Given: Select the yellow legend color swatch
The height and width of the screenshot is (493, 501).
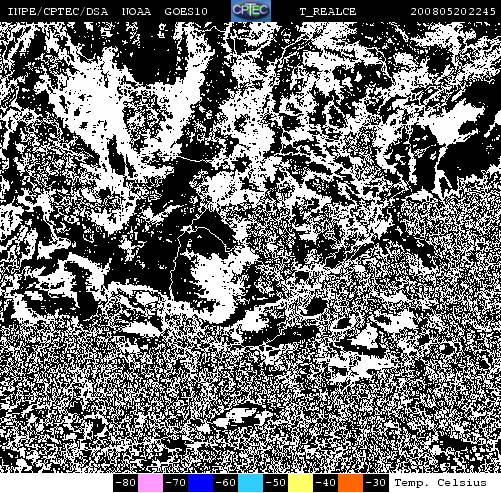Looking at the screenshot, I should point(300,483).
